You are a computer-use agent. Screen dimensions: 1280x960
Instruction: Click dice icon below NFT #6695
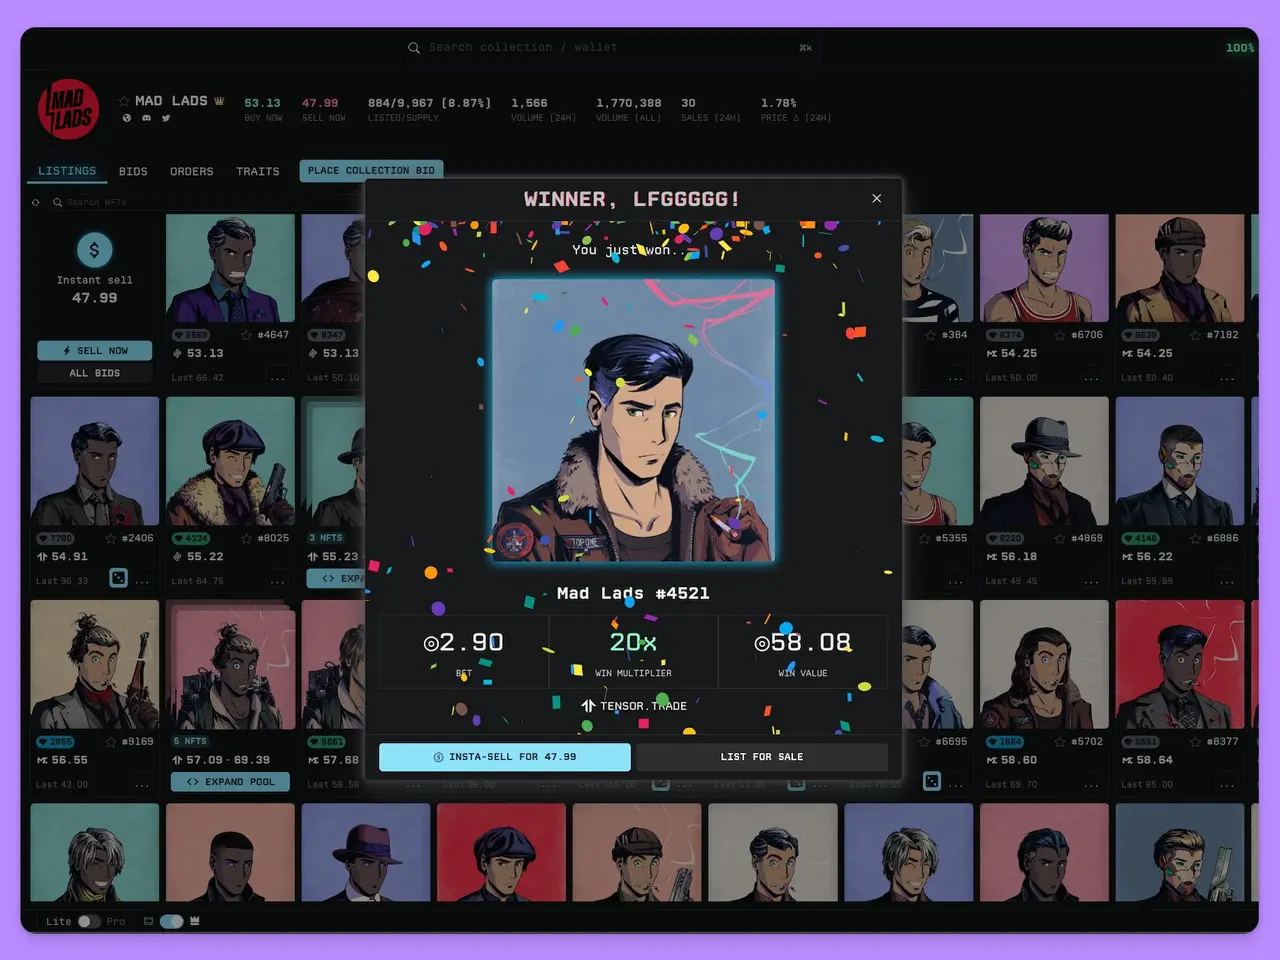(x=932, y=781)
